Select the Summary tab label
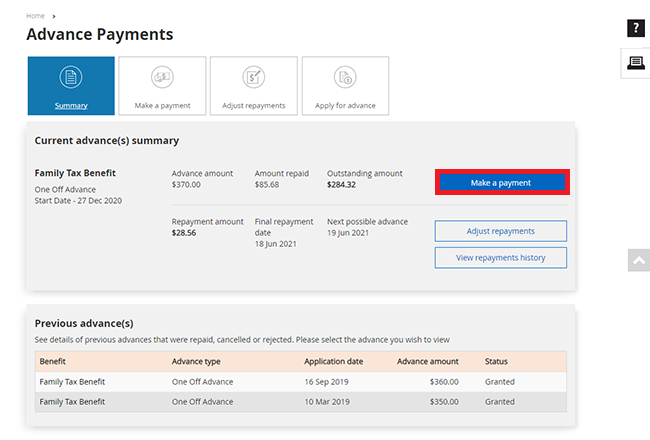 70,105
